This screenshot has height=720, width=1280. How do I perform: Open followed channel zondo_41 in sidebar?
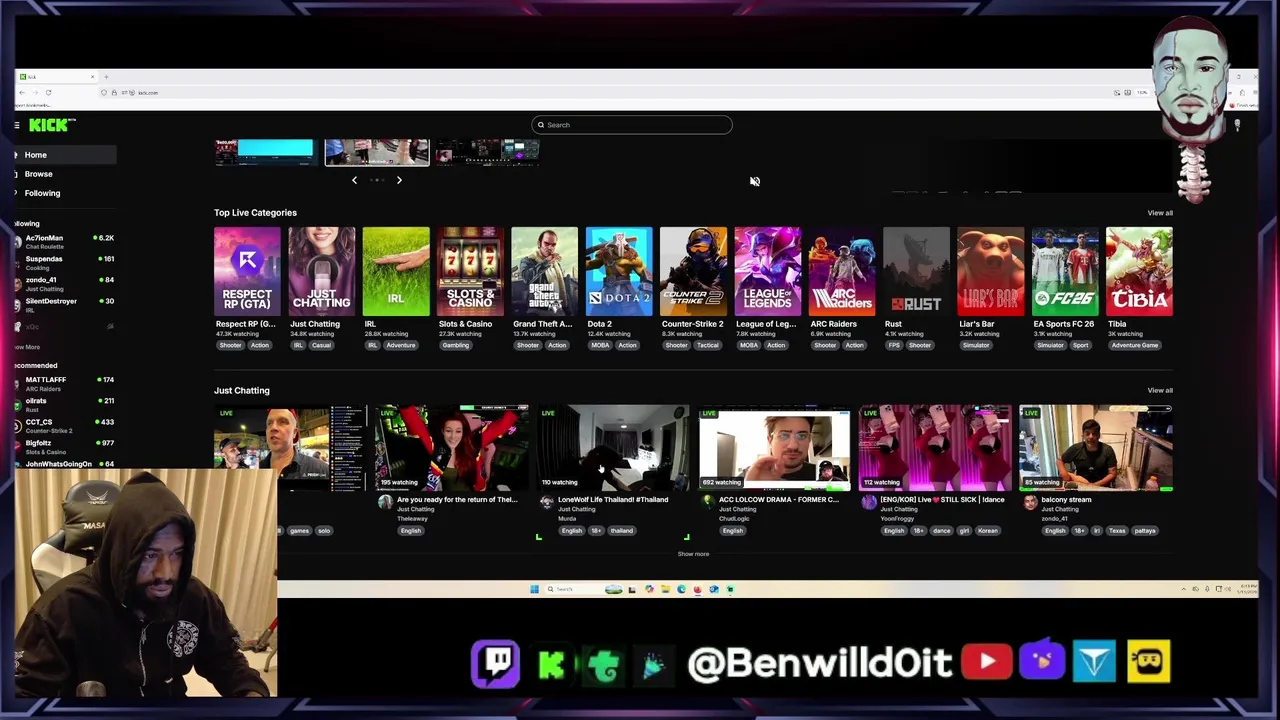pyautogui.click(x=65, y=283)
